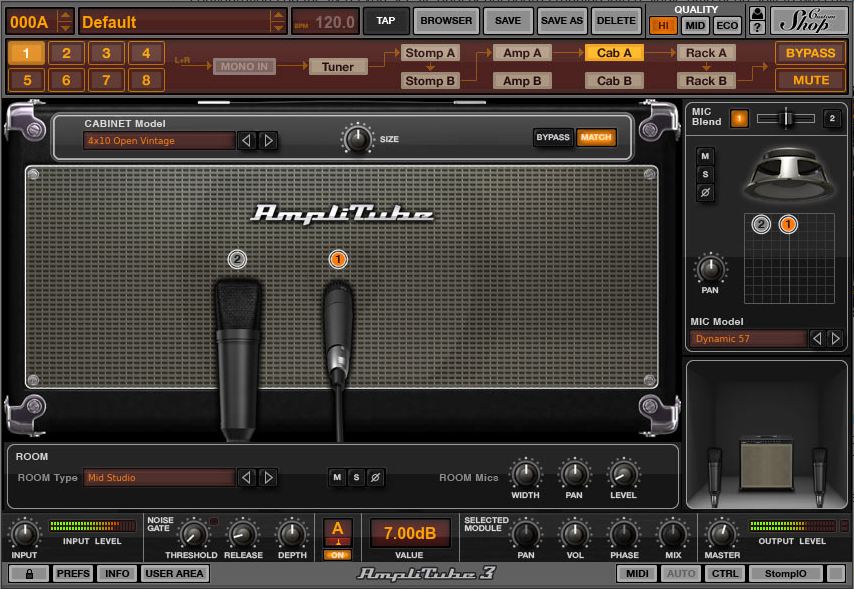This screenshot has height=589, width=854.
Task: Toggle the cabinet MATCH button
Action: click(596, 137)
